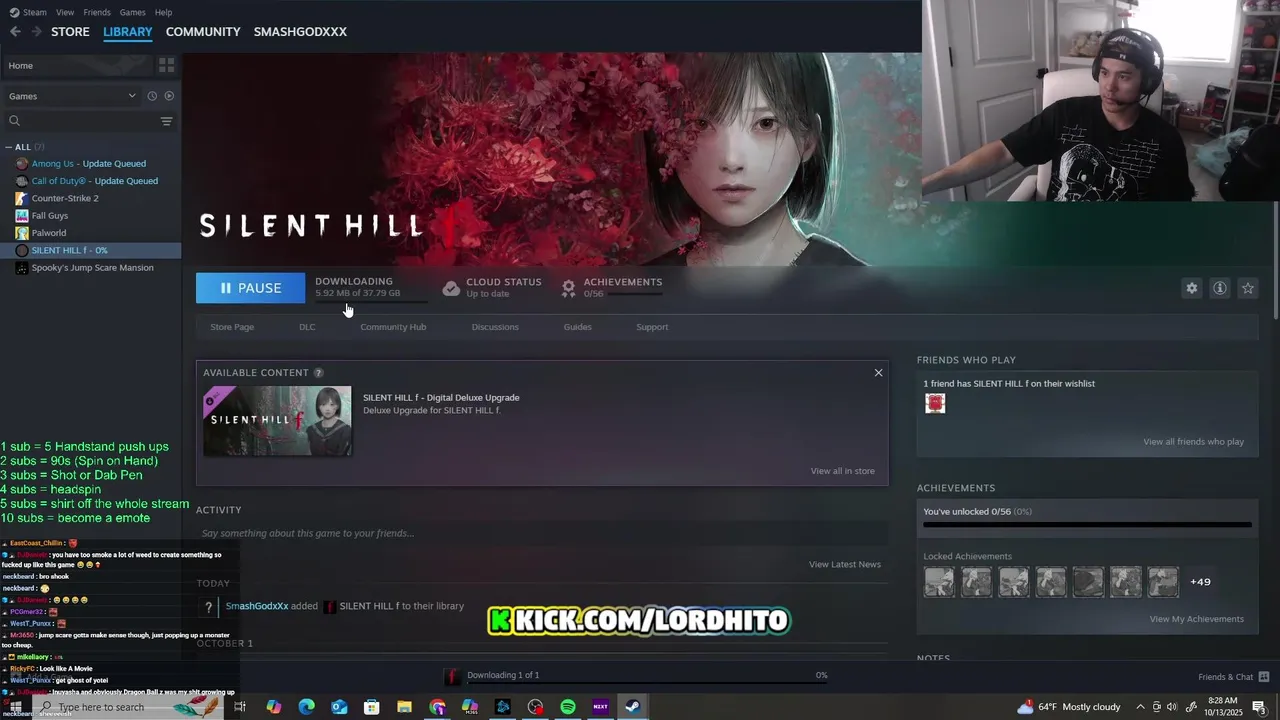This screenshot has width=1280, height=720.
Task: Open the Help menu
Action: pos(164,12)
